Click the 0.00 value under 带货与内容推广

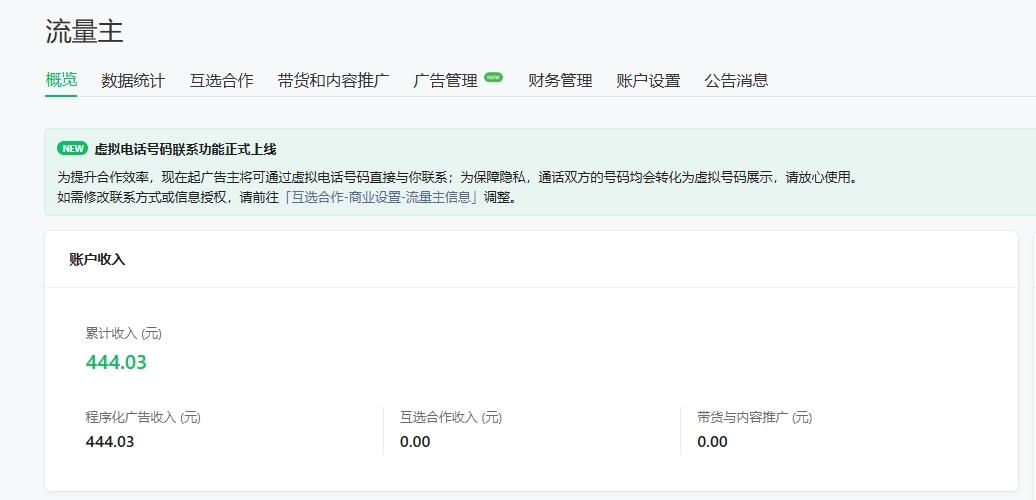712,441
